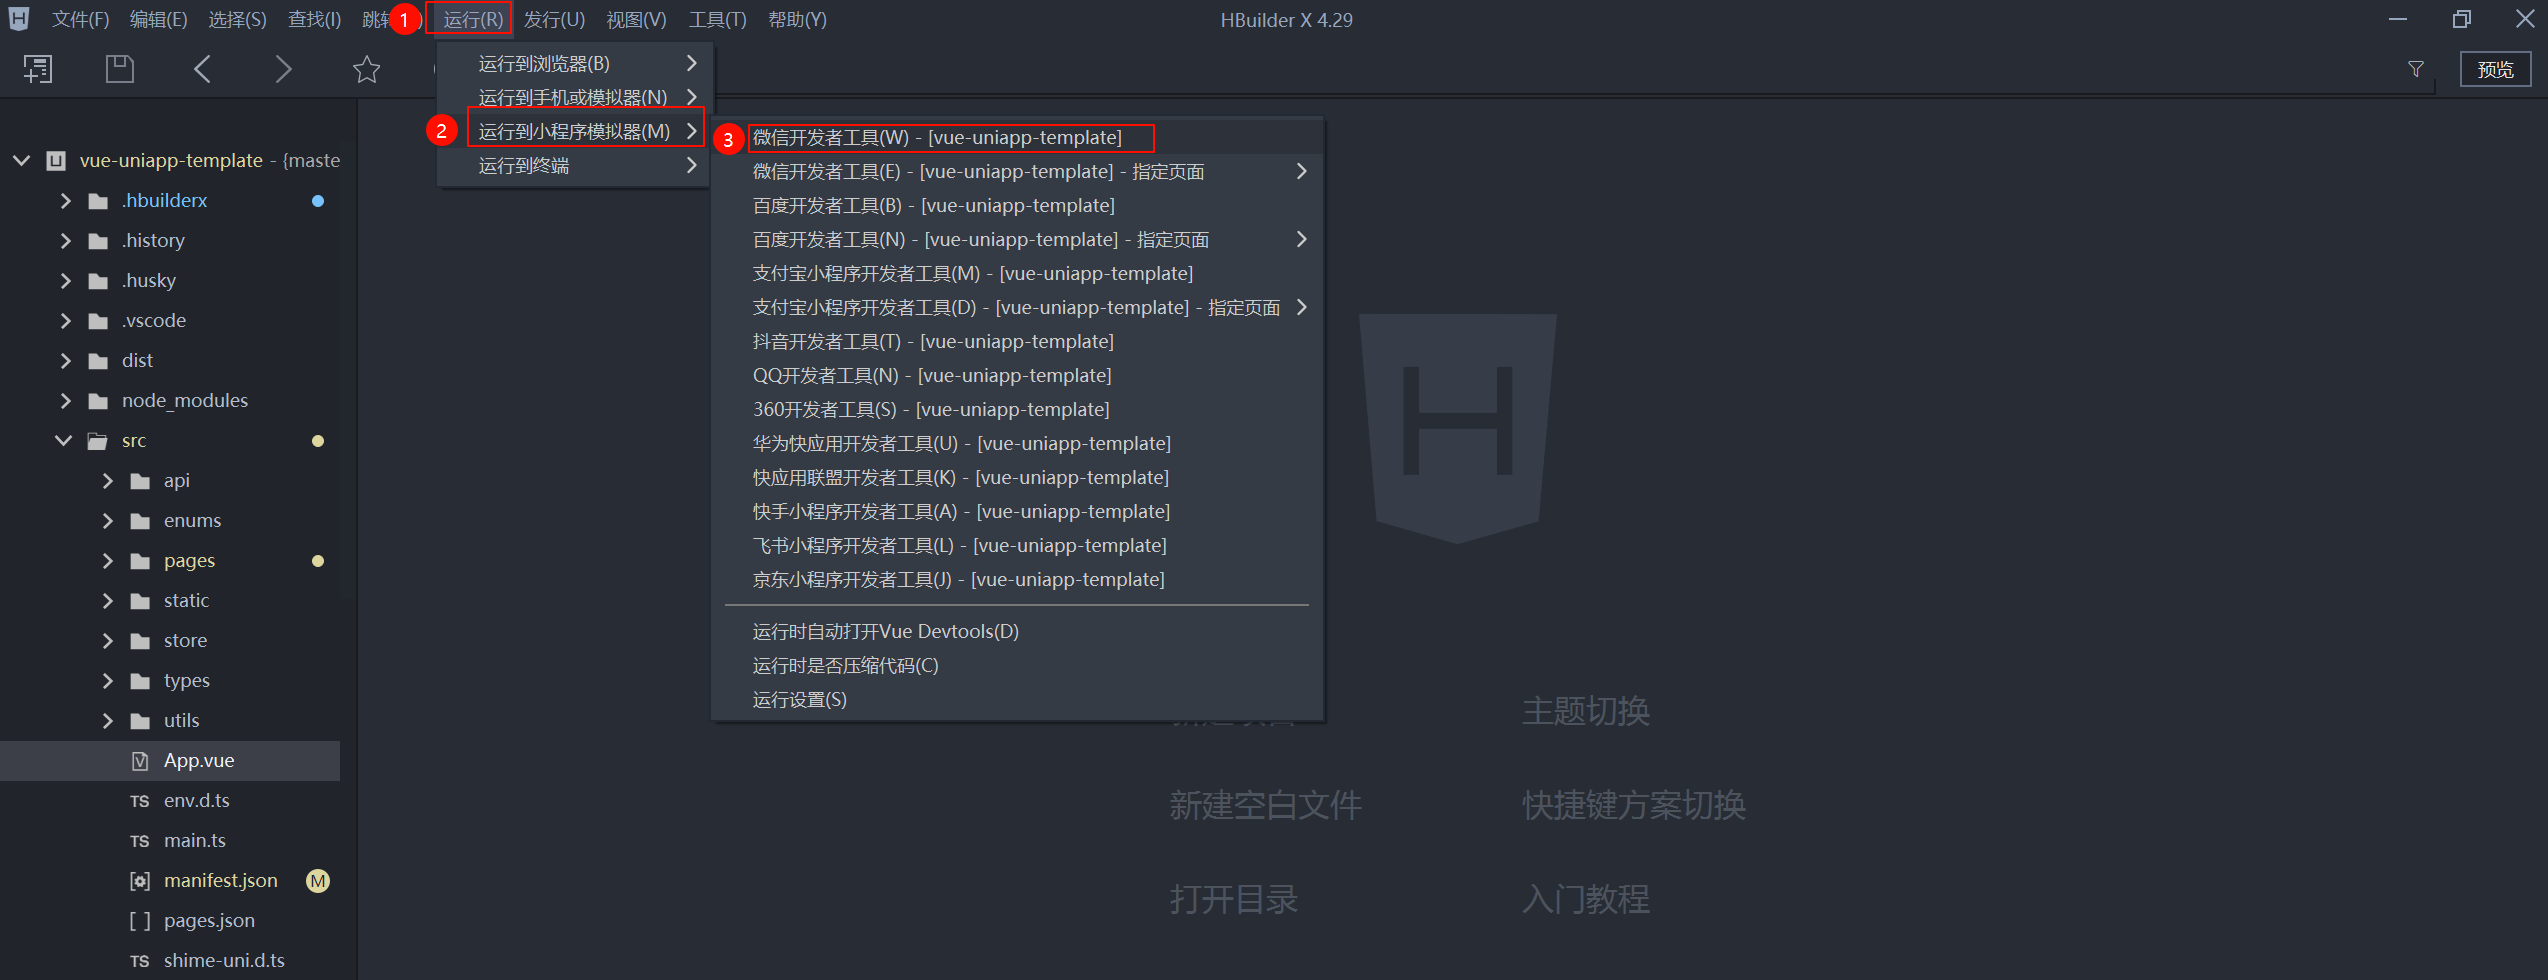Open the 发行(U) menu
Screen dimensions: 2548x980
pyautogui.click(x=555, y=20)
